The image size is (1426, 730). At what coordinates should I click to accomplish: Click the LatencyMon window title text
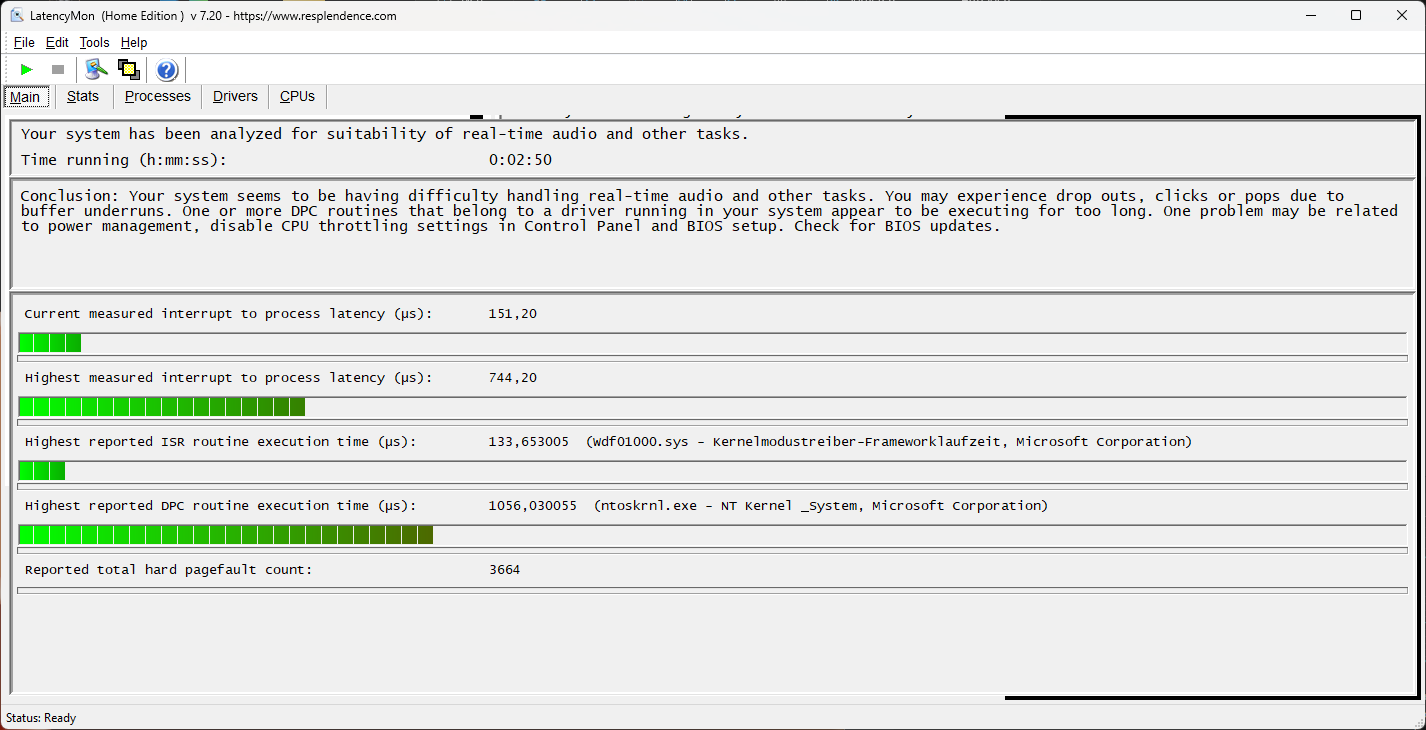[214, 16]
